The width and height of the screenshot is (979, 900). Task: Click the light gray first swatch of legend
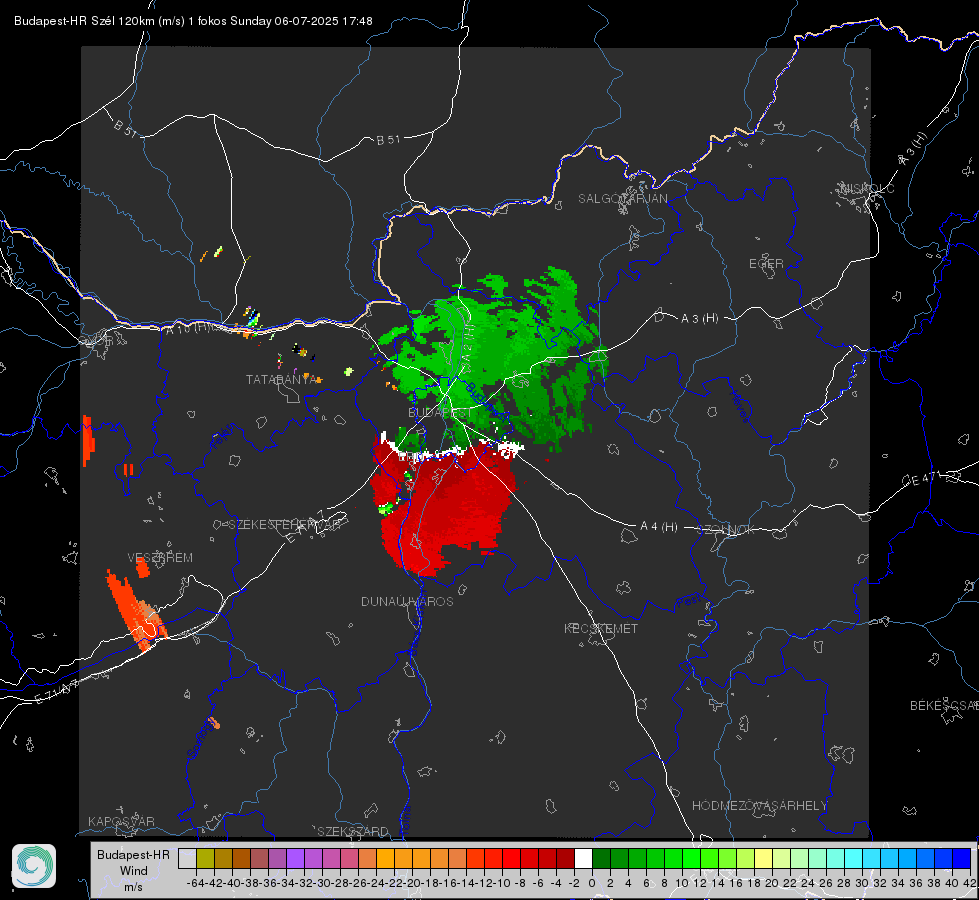click(187, 858)
